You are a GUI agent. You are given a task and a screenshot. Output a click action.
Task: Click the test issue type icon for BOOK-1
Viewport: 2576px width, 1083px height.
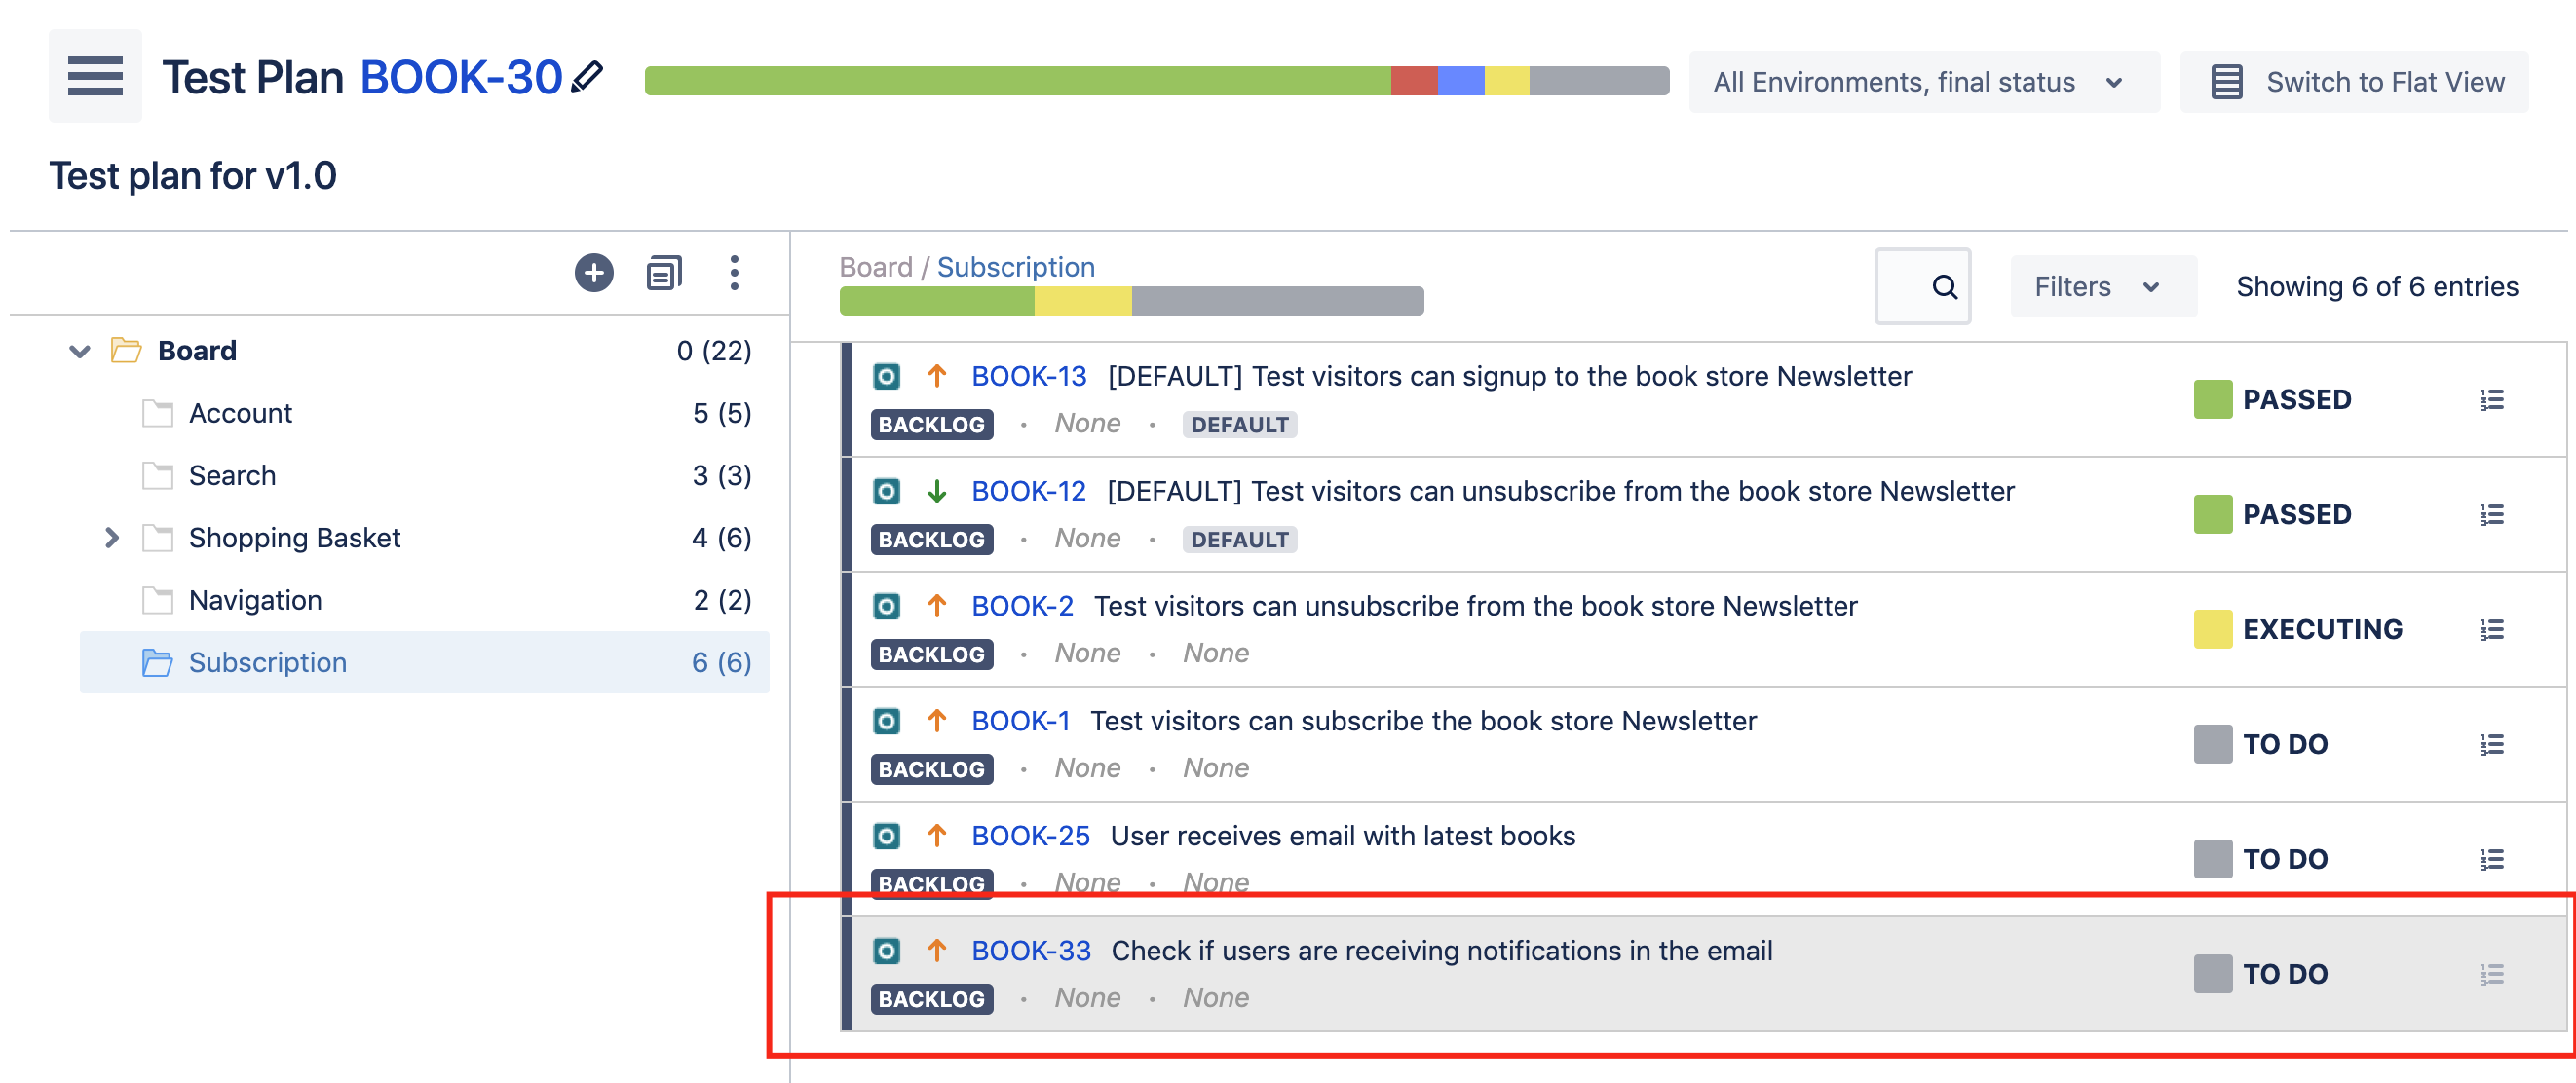(x=886, y=721)
